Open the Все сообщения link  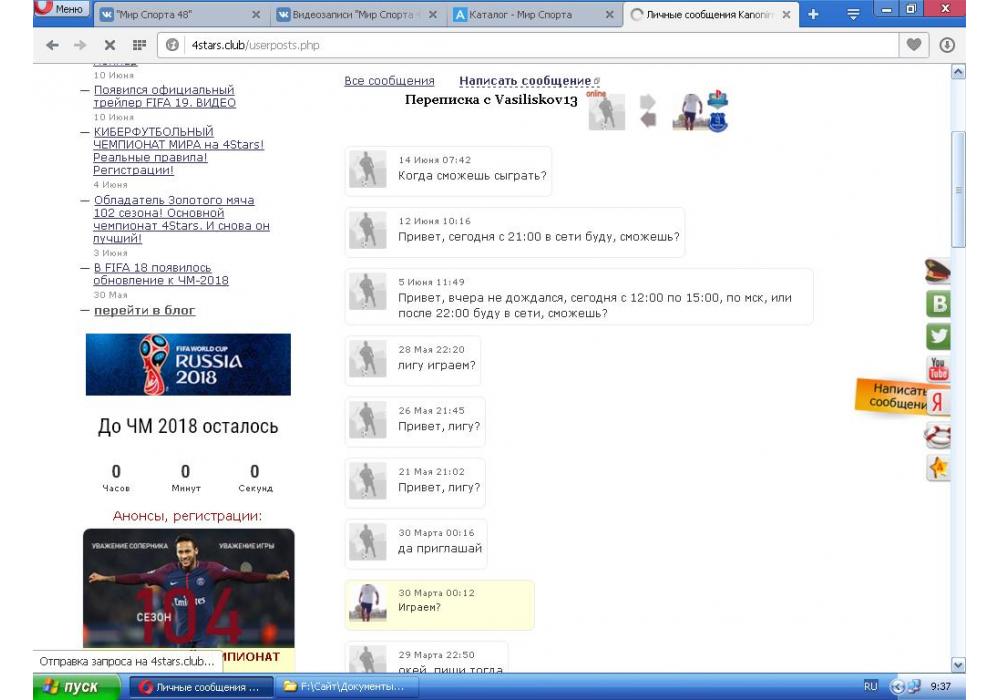tap(389, 81)
